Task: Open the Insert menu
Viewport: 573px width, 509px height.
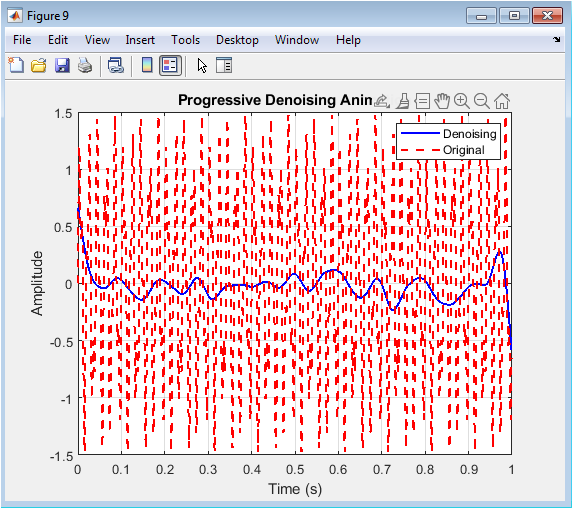Action: [140, 40]
